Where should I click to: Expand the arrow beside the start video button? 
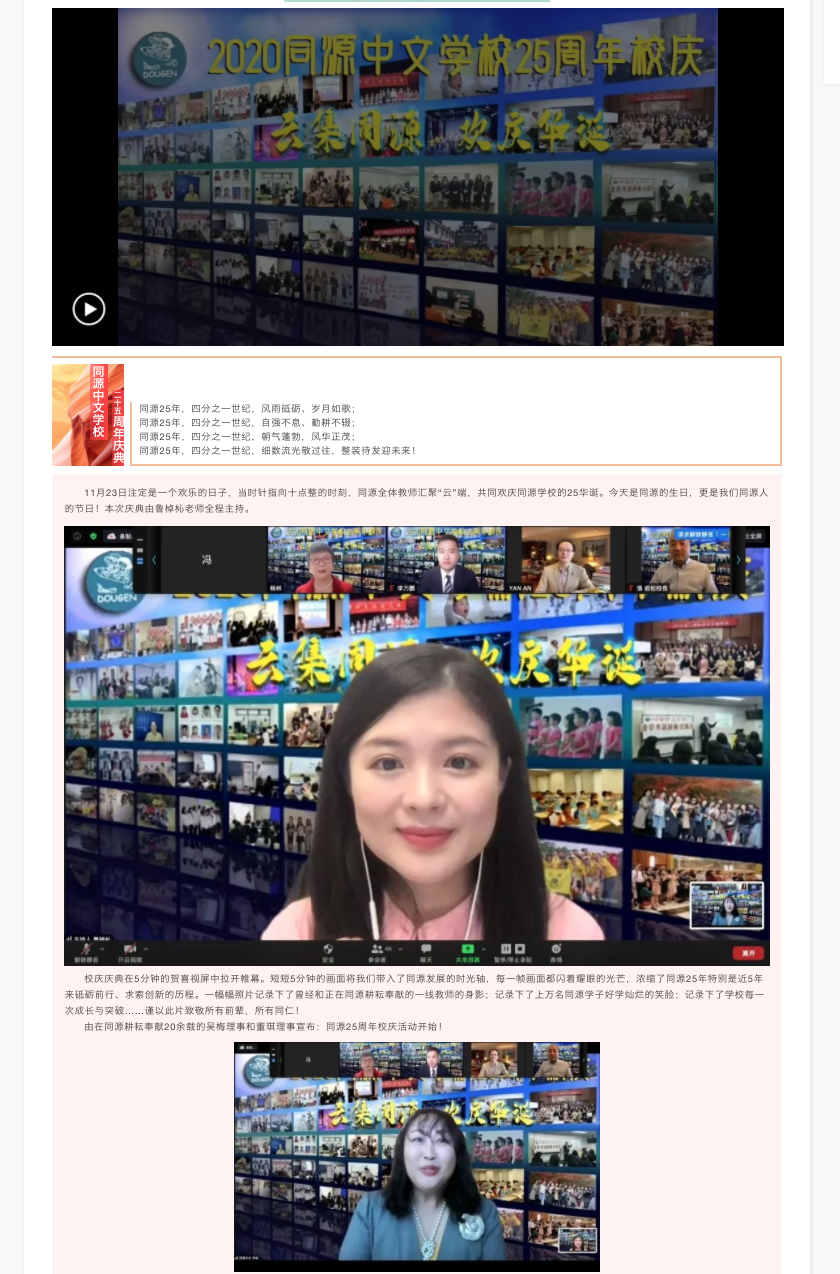click(146, 948)
